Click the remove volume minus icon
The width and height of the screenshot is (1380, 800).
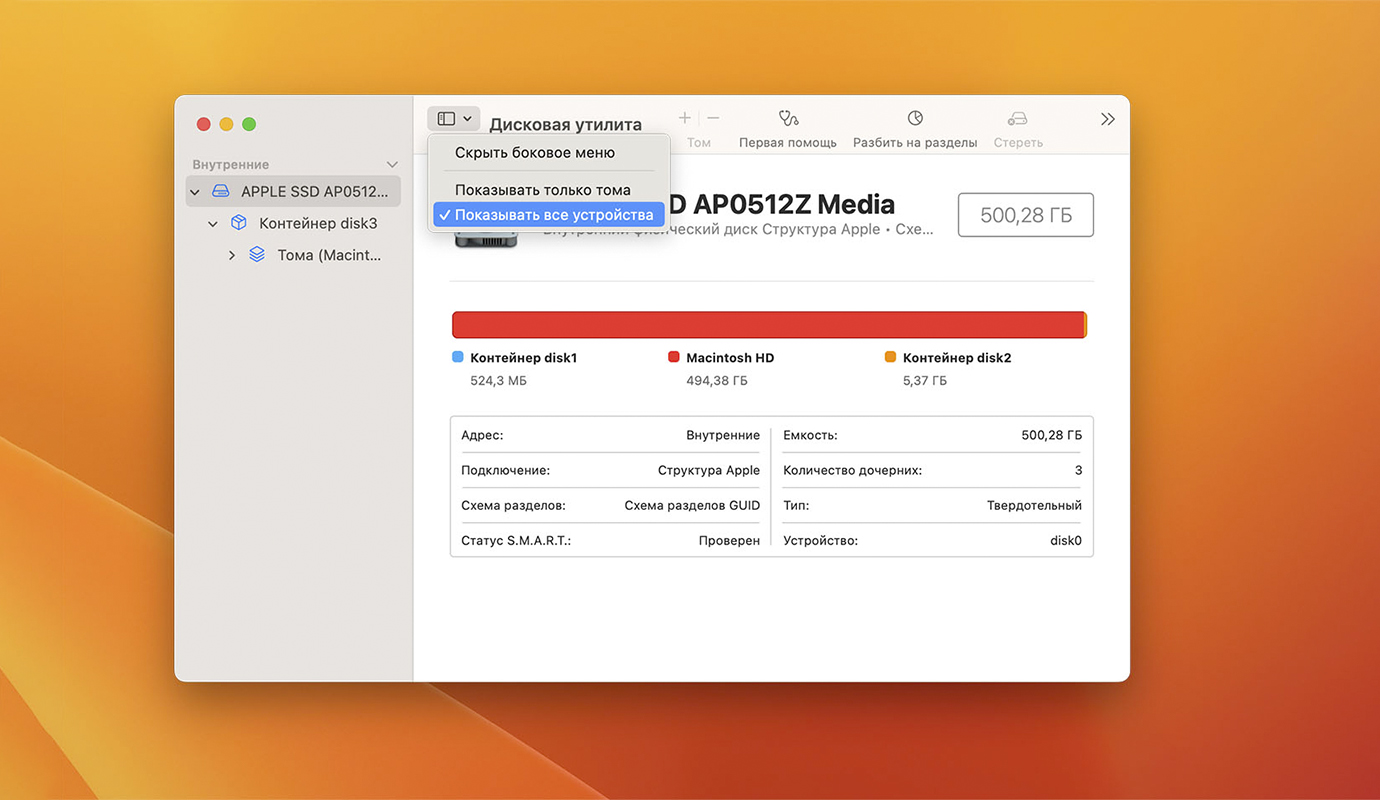coord(713,118)
